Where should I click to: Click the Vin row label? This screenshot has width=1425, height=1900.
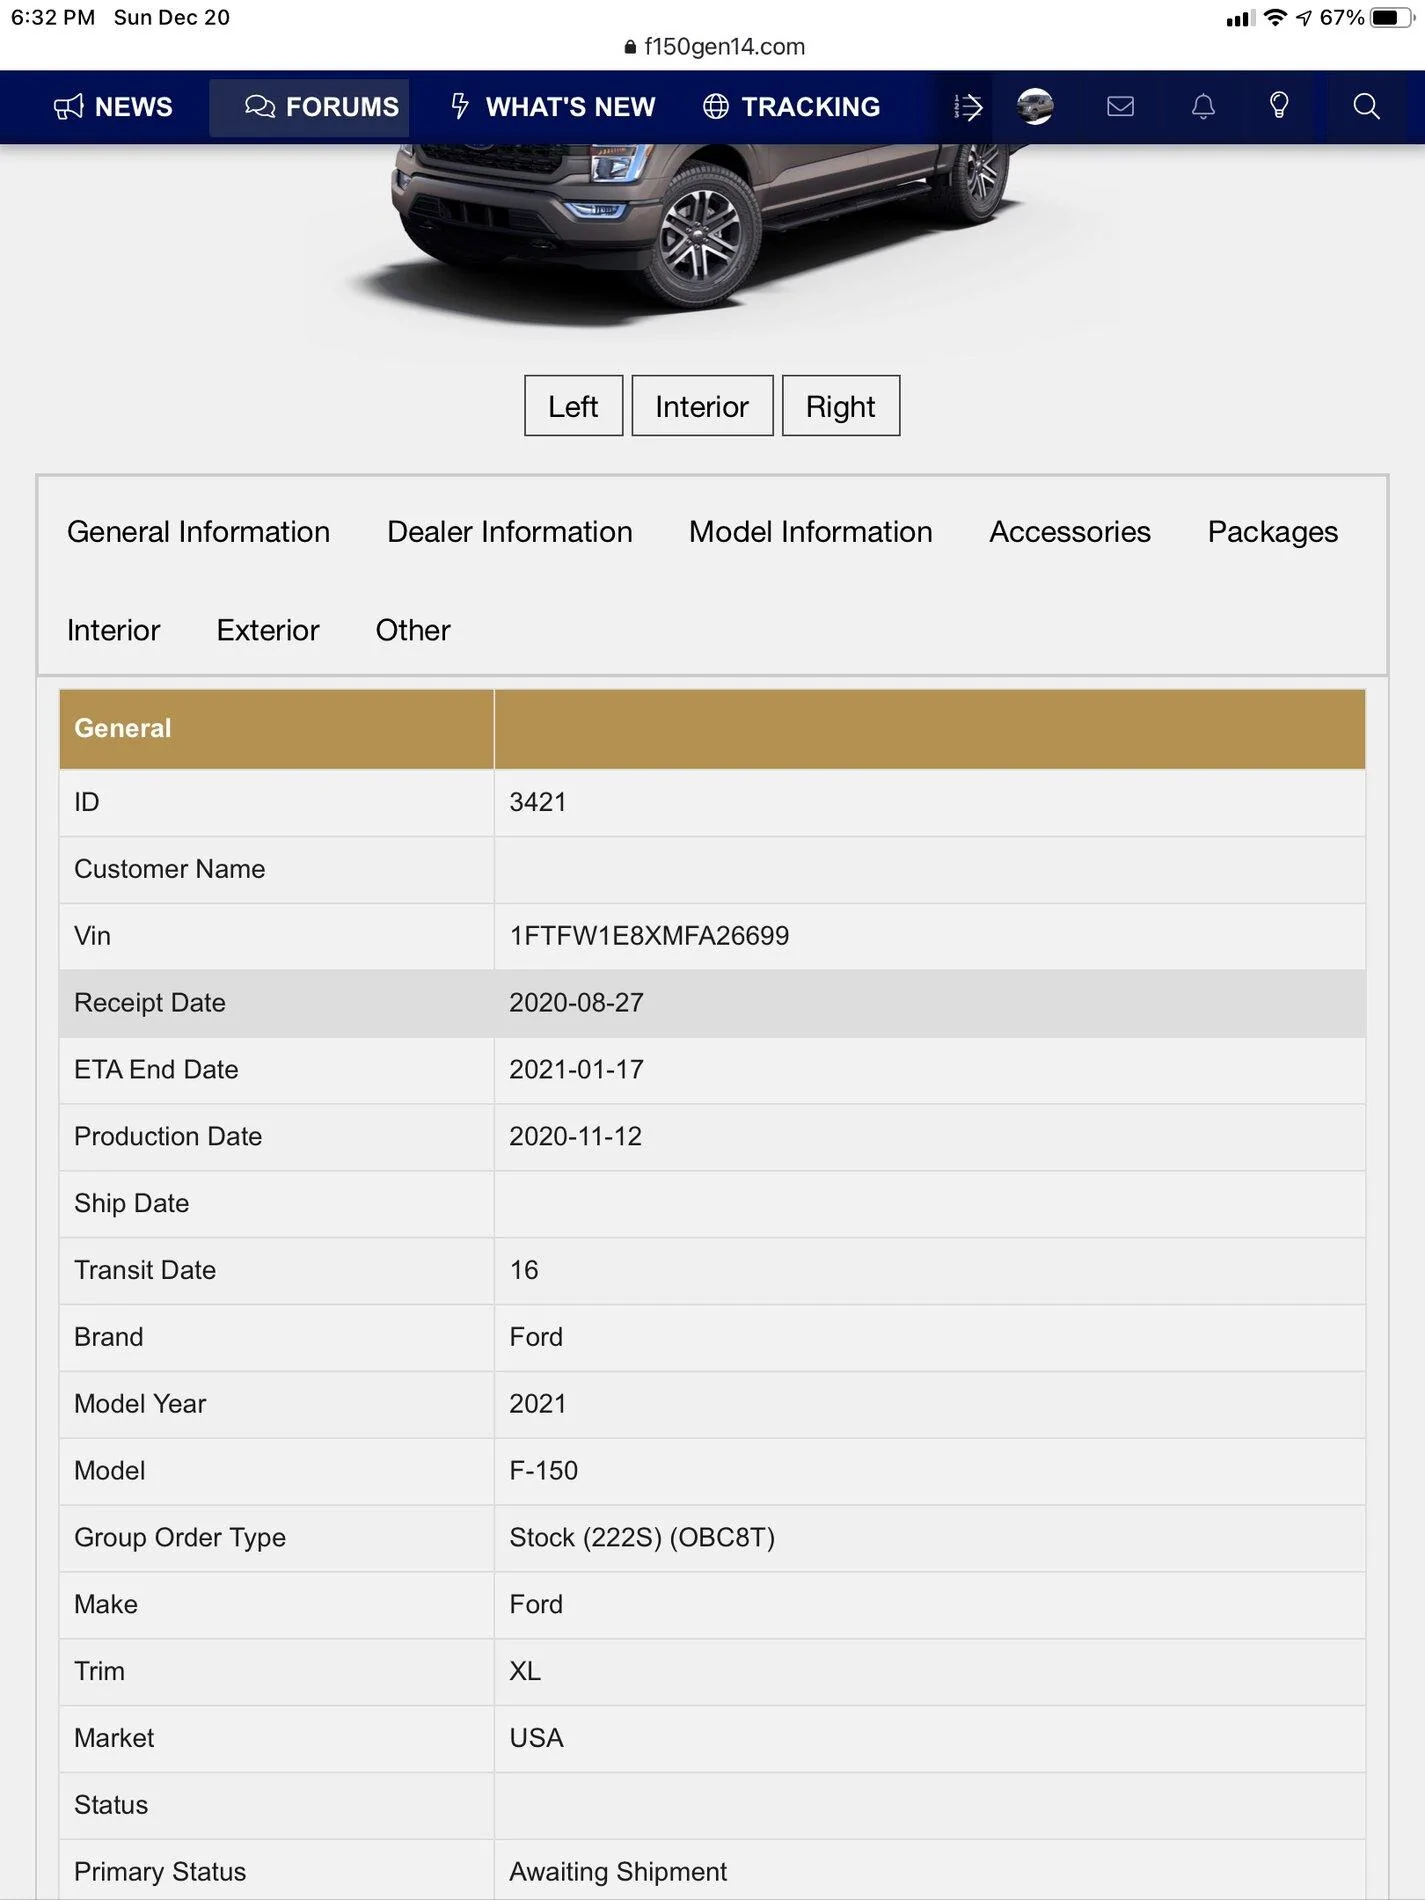92,936
